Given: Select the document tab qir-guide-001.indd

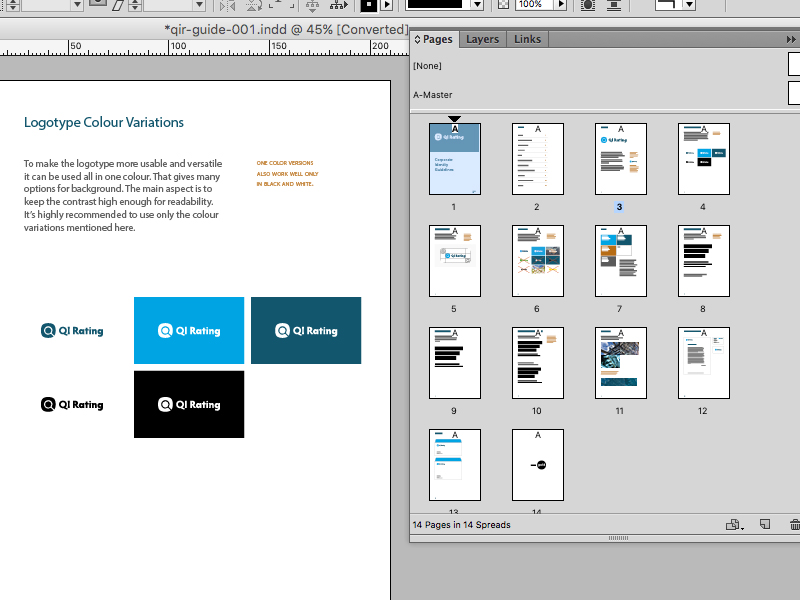Looking at the screenshot, I should [285, 30].
